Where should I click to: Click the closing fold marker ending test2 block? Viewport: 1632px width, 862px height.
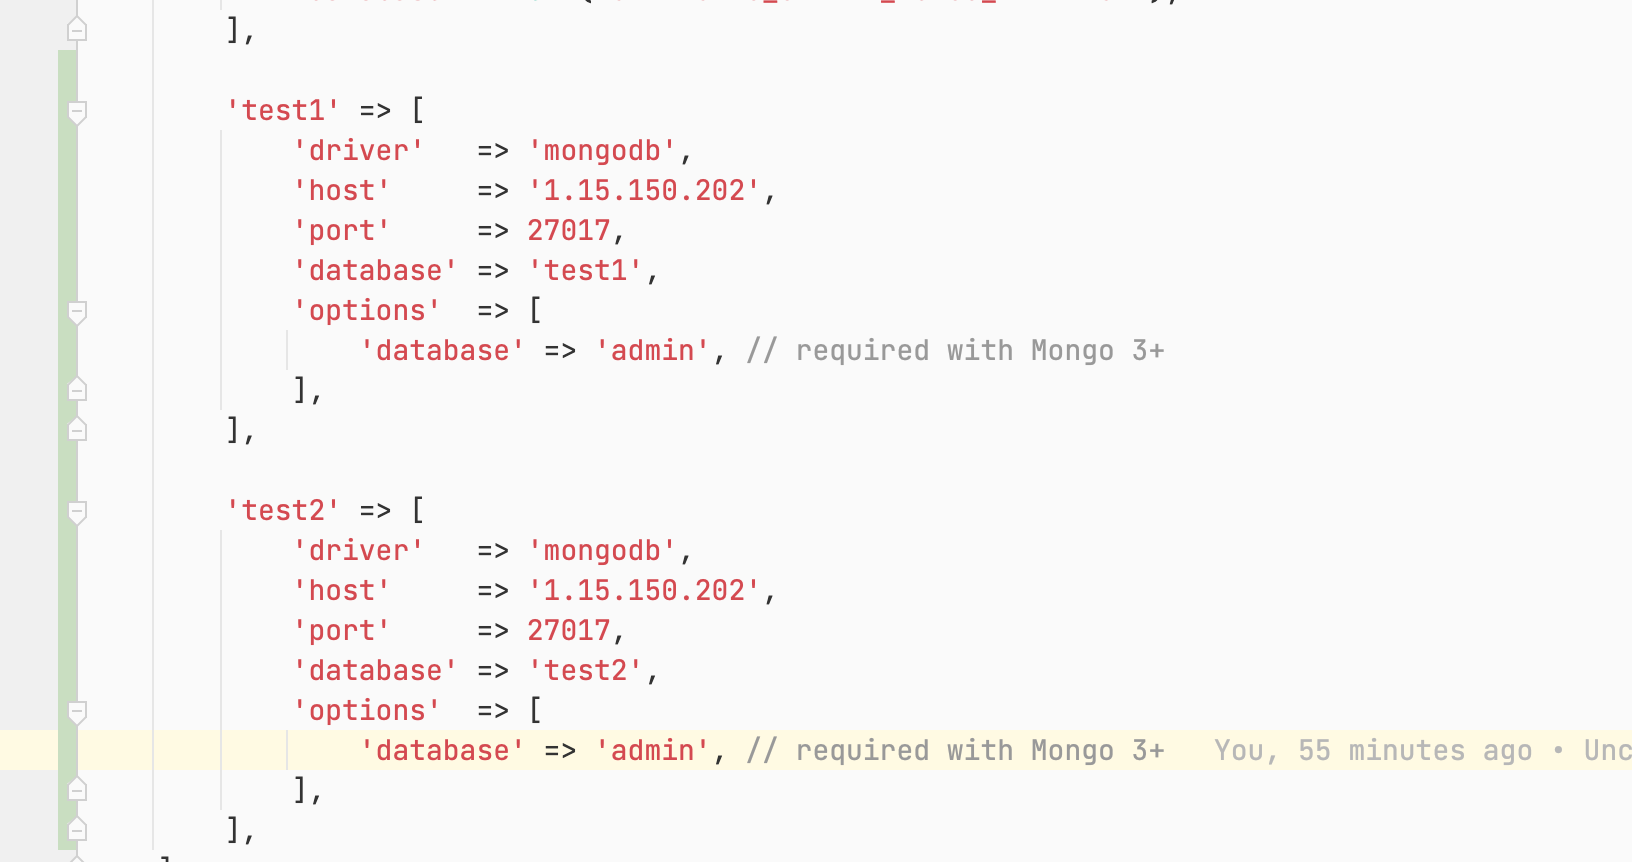77,830
